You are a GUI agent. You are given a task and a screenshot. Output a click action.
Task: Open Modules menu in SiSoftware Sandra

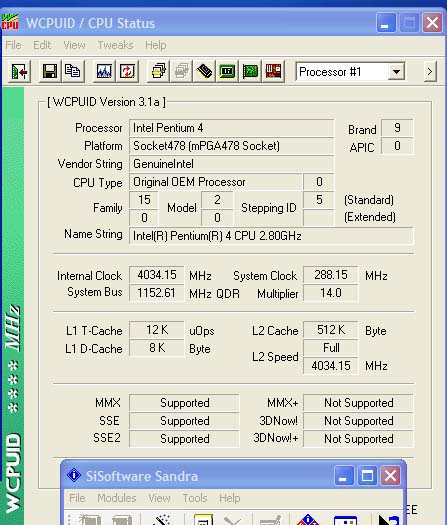coord(117,498)
